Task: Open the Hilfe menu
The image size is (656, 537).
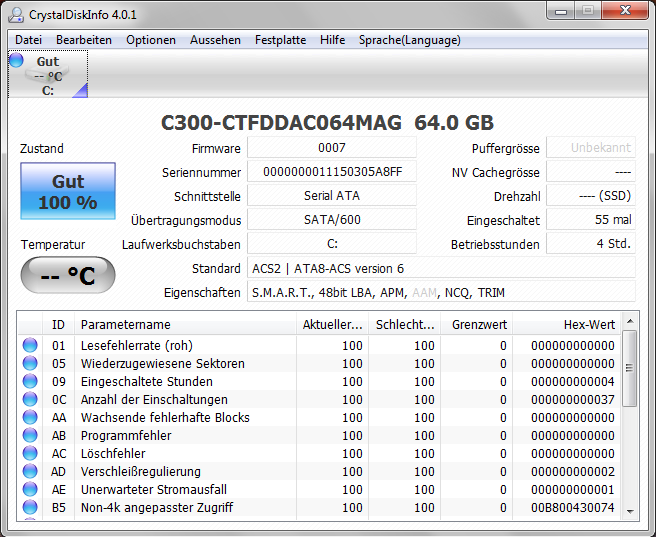Action: [x=333, y=40]
